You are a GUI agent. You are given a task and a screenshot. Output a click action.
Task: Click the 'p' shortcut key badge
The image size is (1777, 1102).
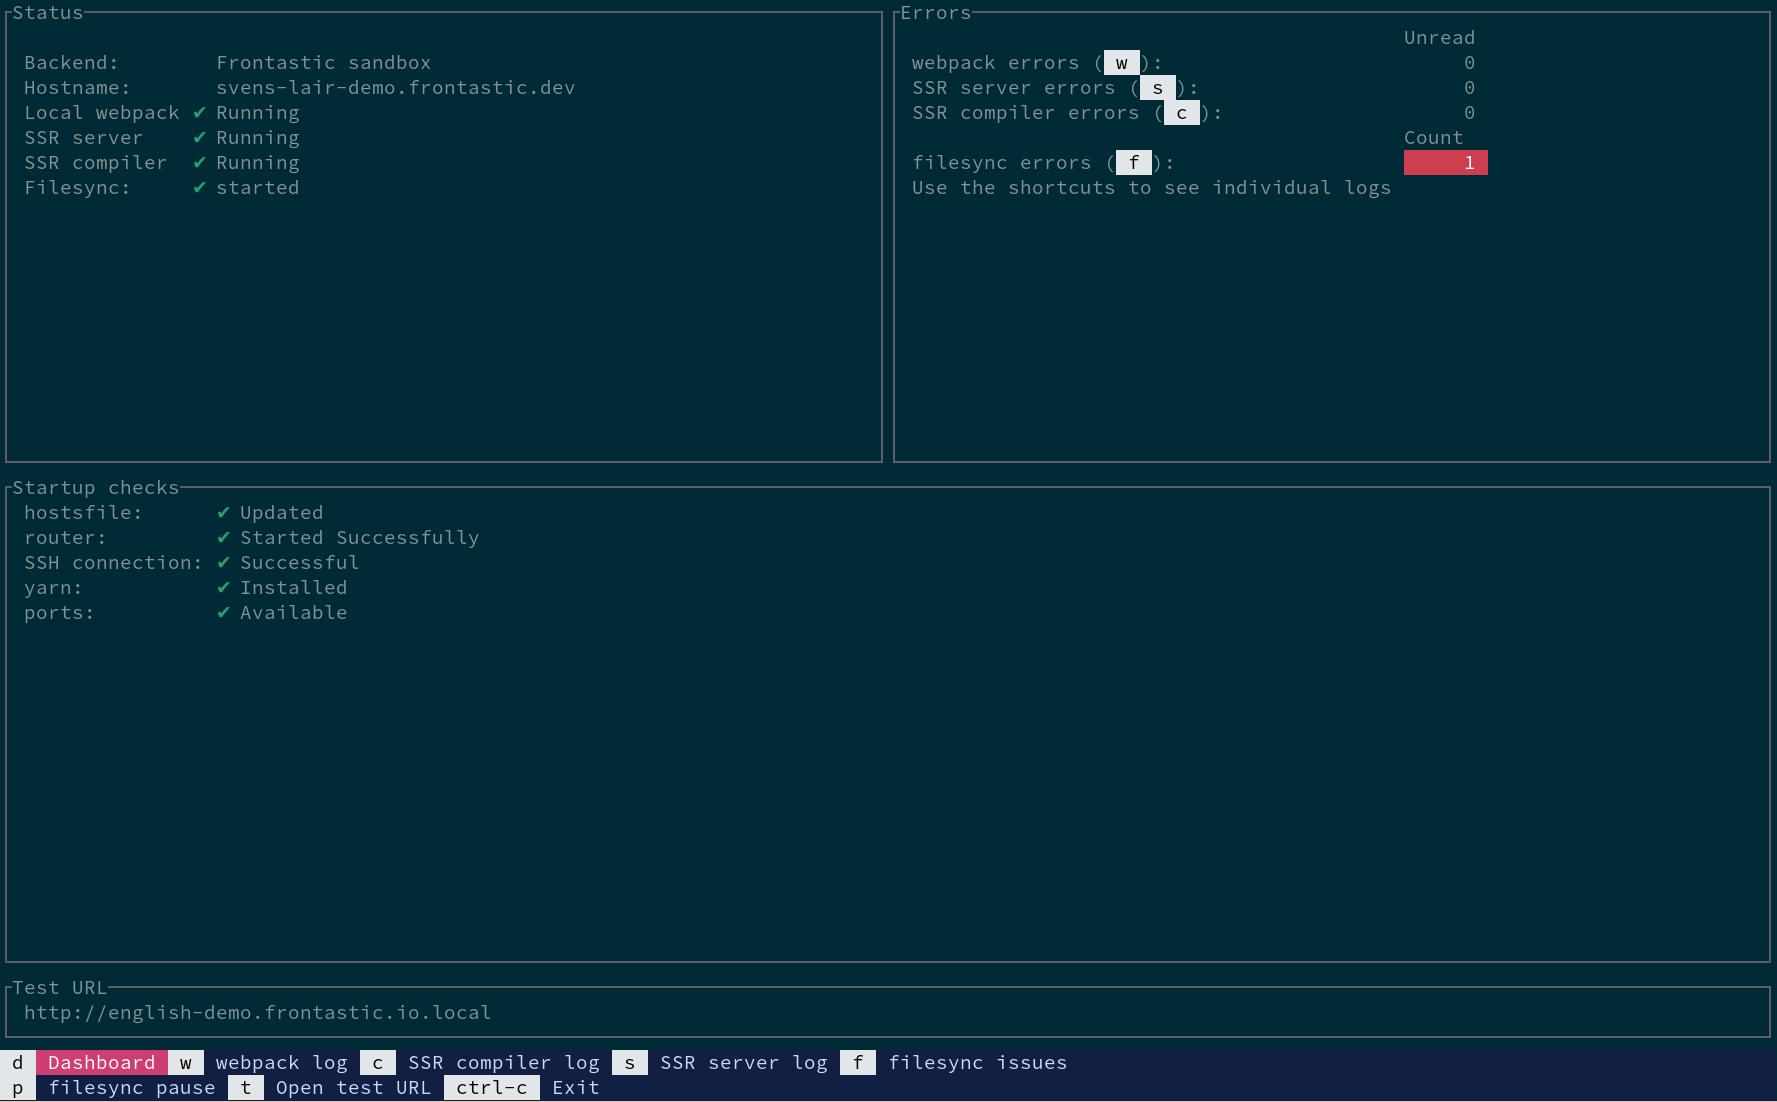click(18, 1087)
